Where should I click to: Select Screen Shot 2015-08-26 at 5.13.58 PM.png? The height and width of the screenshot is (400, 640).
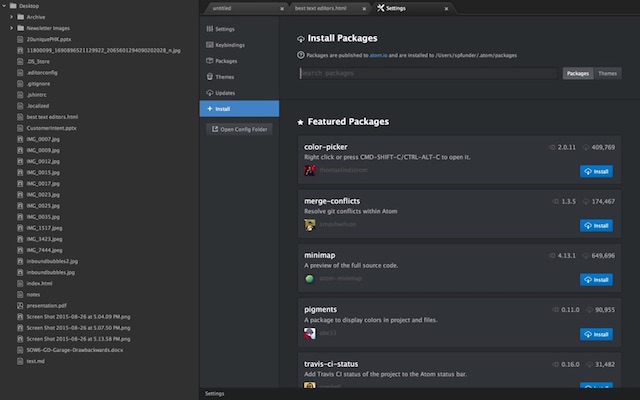78,338
